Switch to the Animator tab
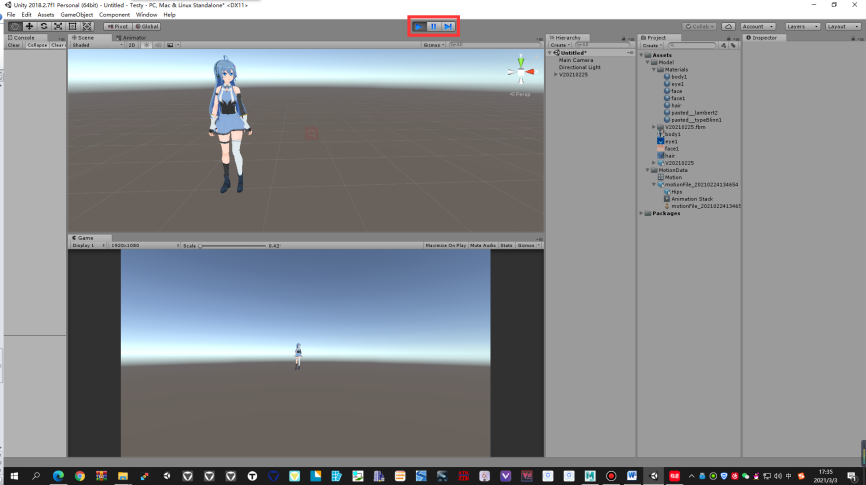 pos(131,38)
